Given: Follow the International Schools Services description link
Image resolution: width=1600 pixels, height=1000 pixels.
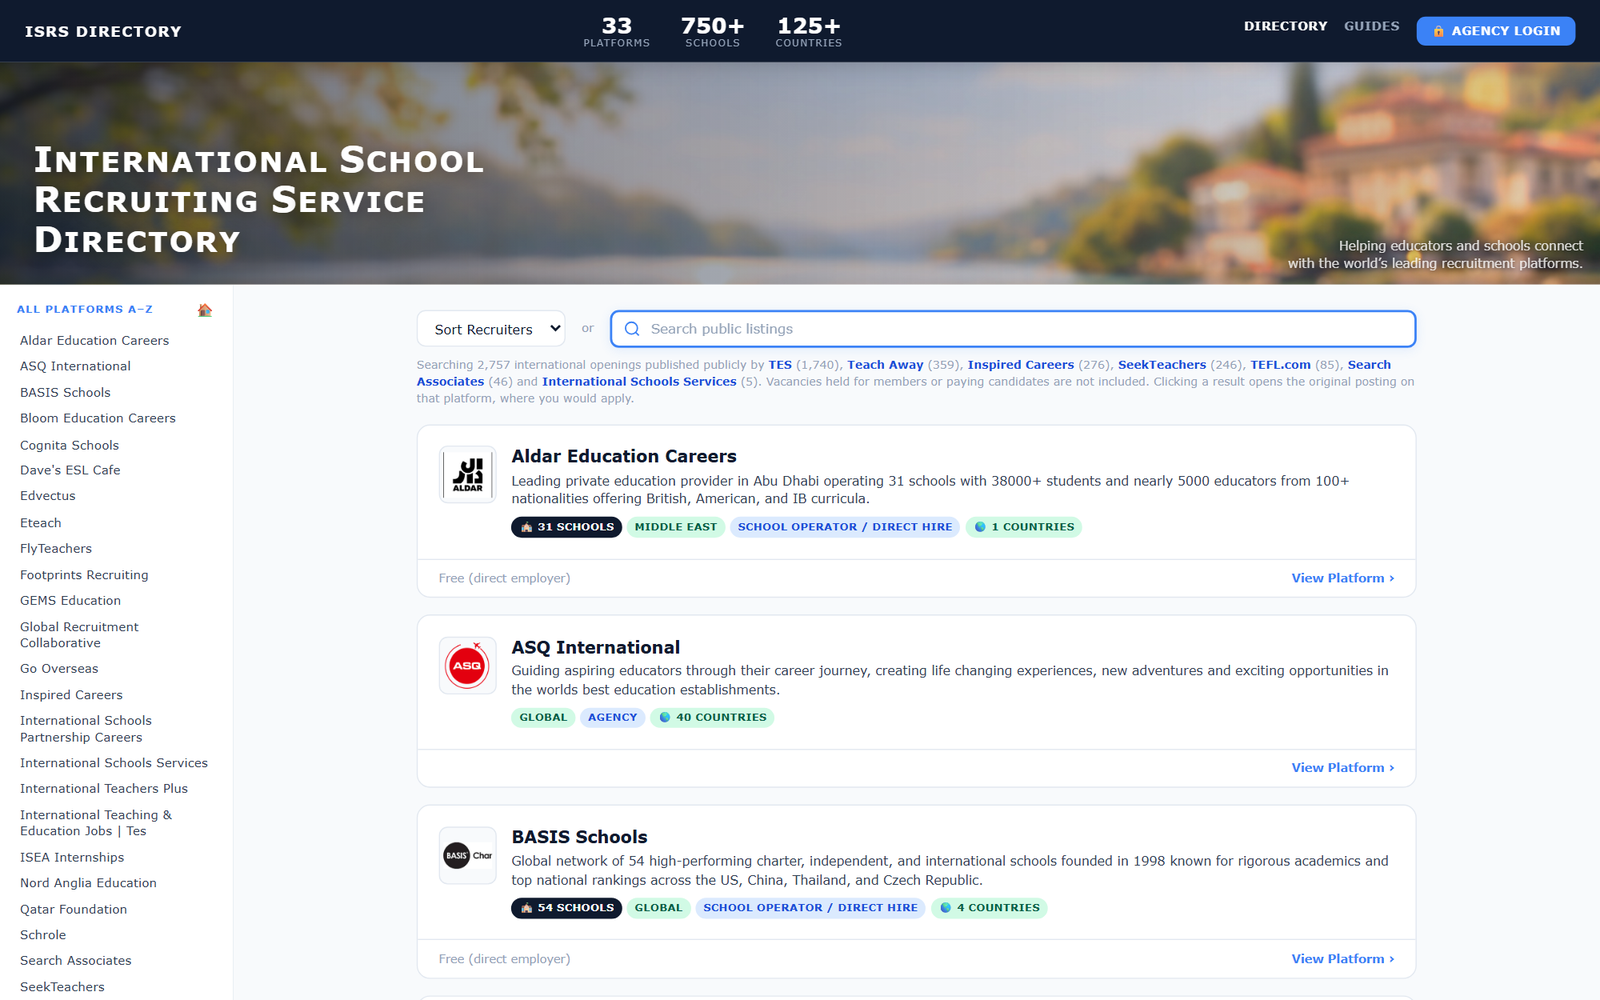Looking at the screenshot, I should pos(639,382).
